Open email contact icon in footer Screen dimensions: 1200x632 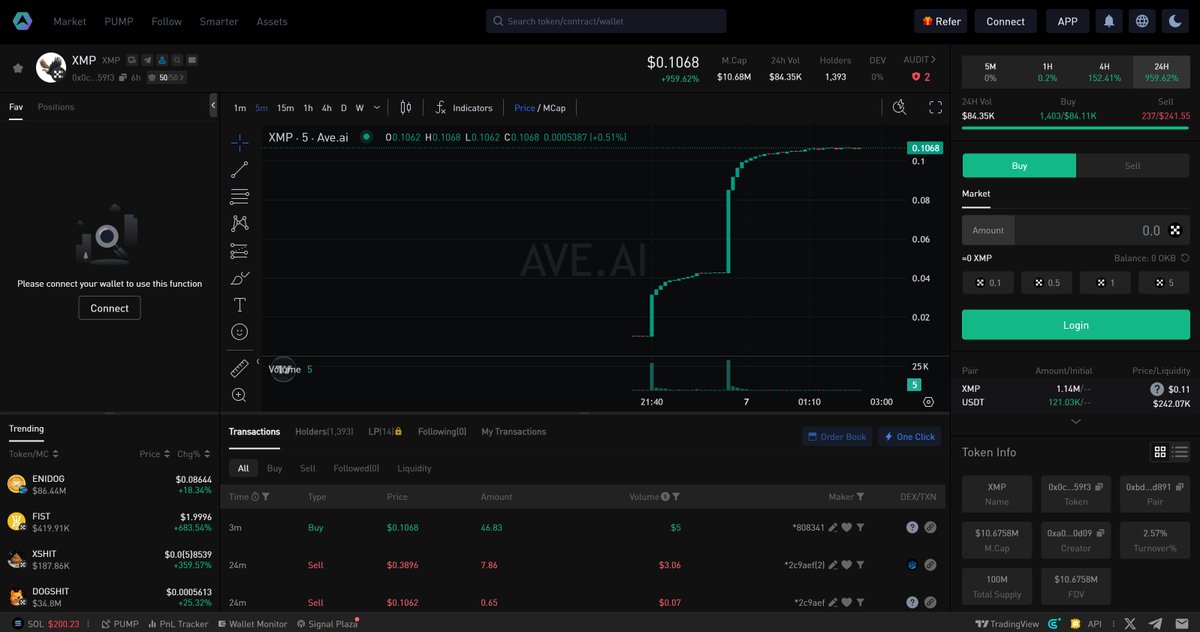point(1182,623)
